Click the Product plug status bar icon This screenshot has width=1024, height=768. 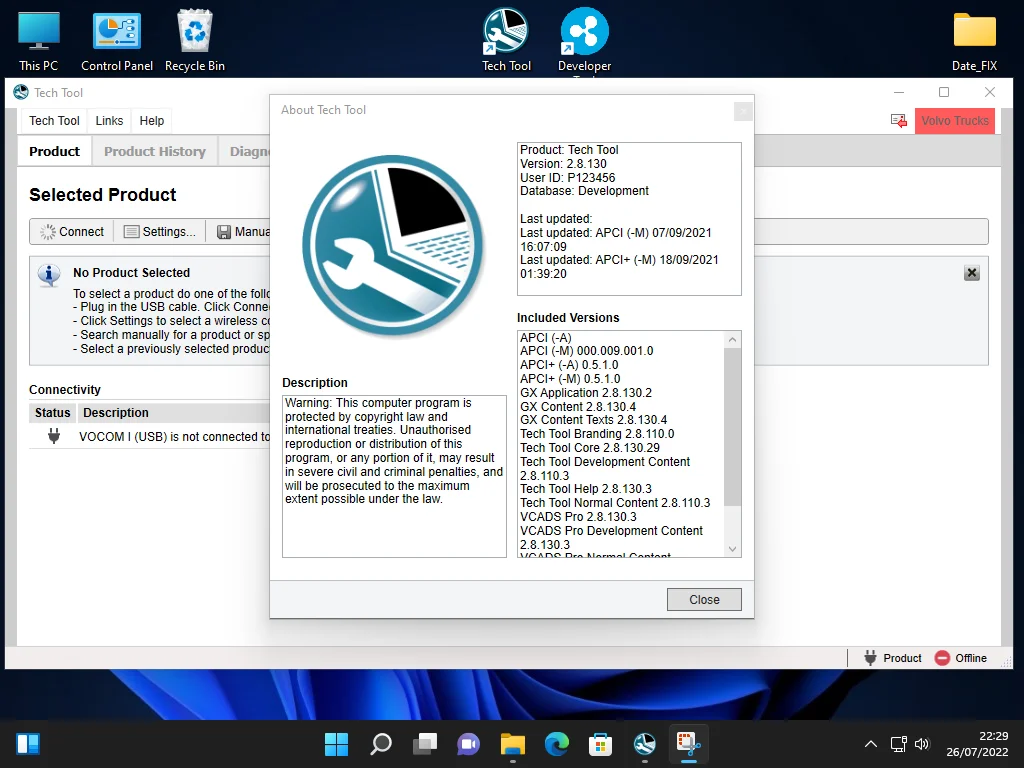(x=870, y=658)
